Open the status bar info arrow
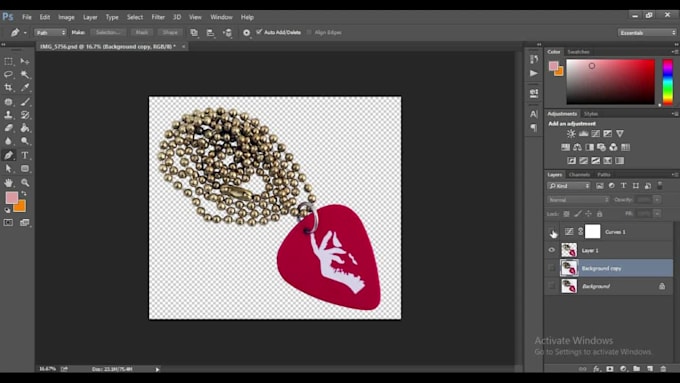Screen dimensions: 680x383 pyautogui.click(x=157, y=369)
